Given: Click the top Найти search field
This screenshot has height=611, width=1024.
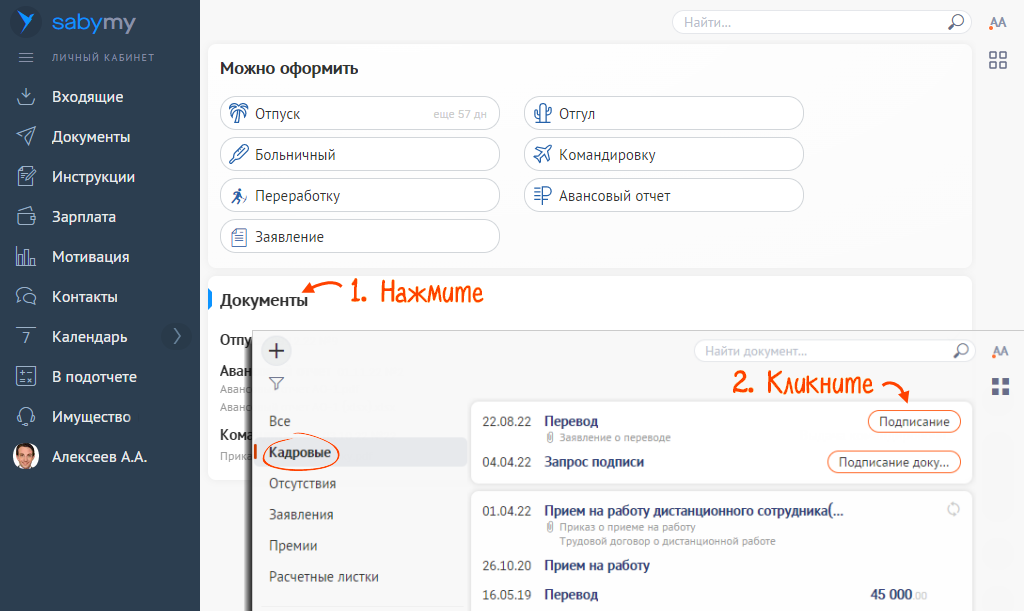Looking at the screenshot, I should pyautogui.click(x=810, y=22).
